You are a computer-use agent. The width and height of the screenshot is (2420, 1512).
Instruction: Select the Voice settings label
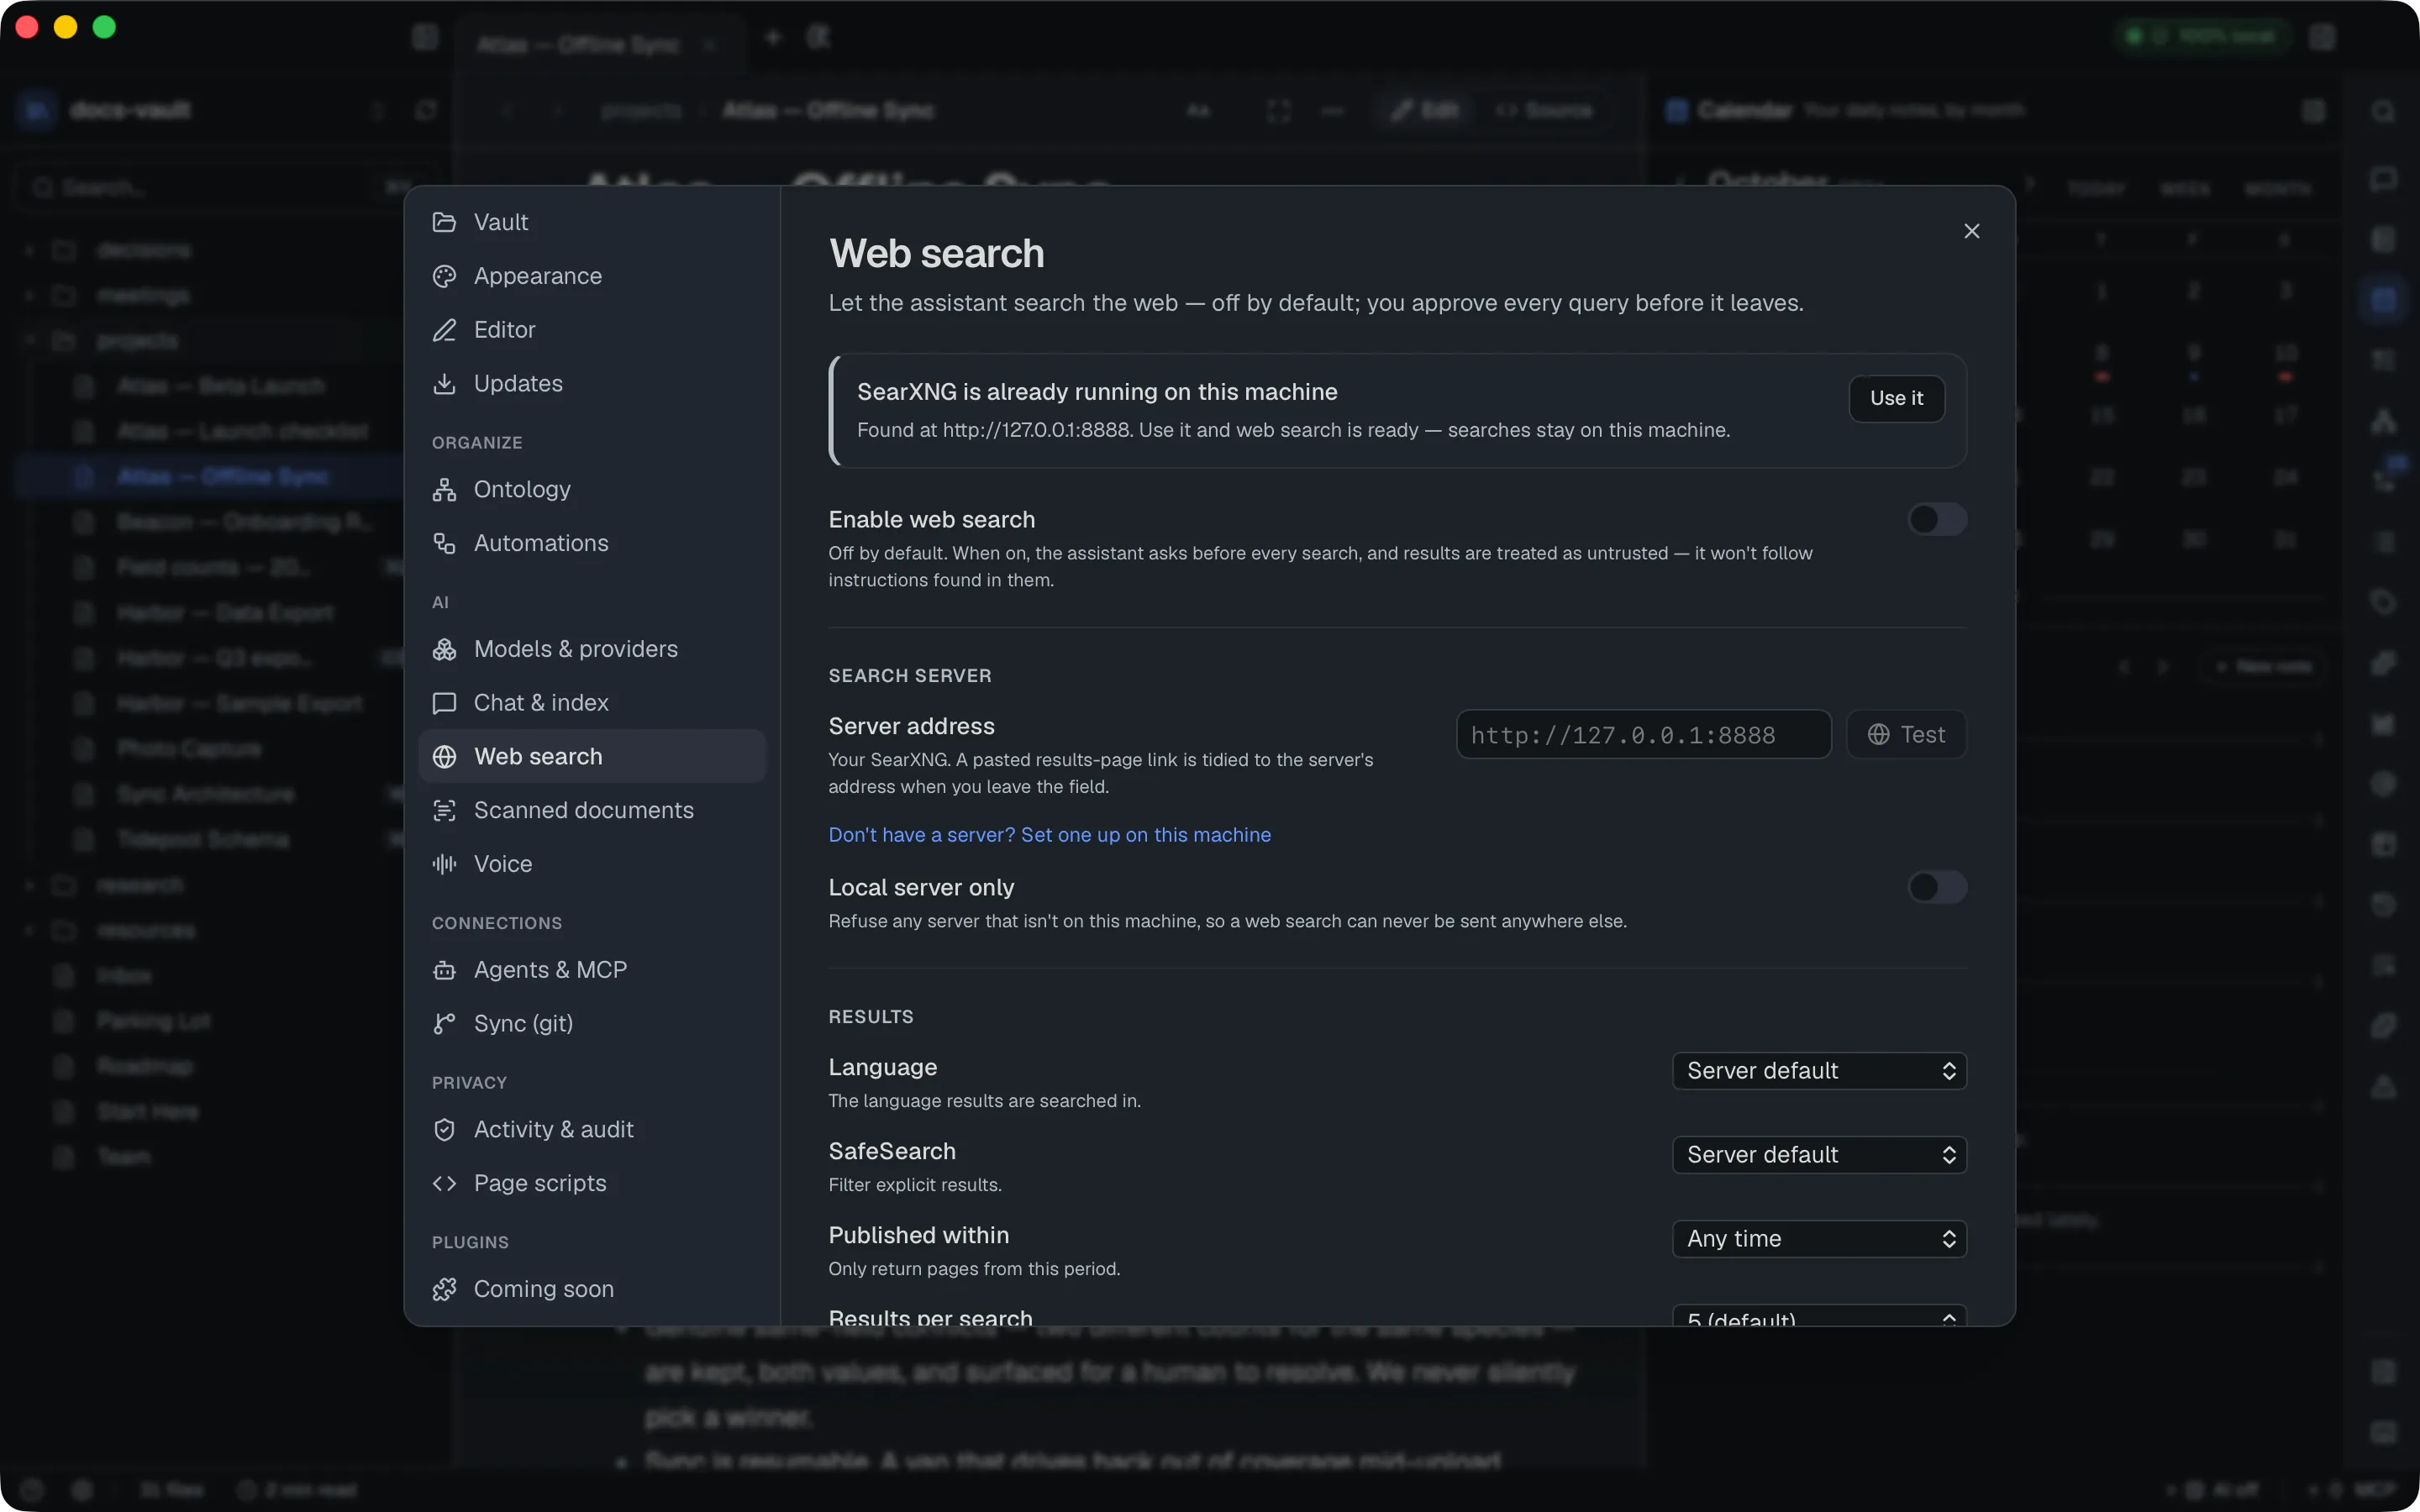pos(503,864)
